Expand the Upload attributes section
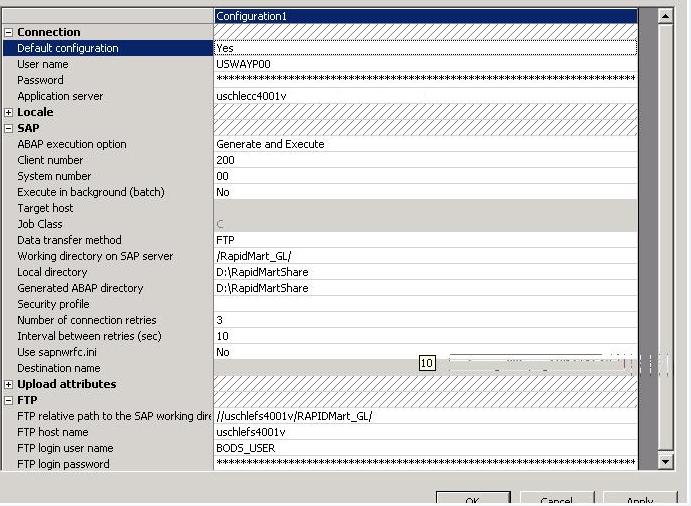691x506 pixels. point(8,385)
